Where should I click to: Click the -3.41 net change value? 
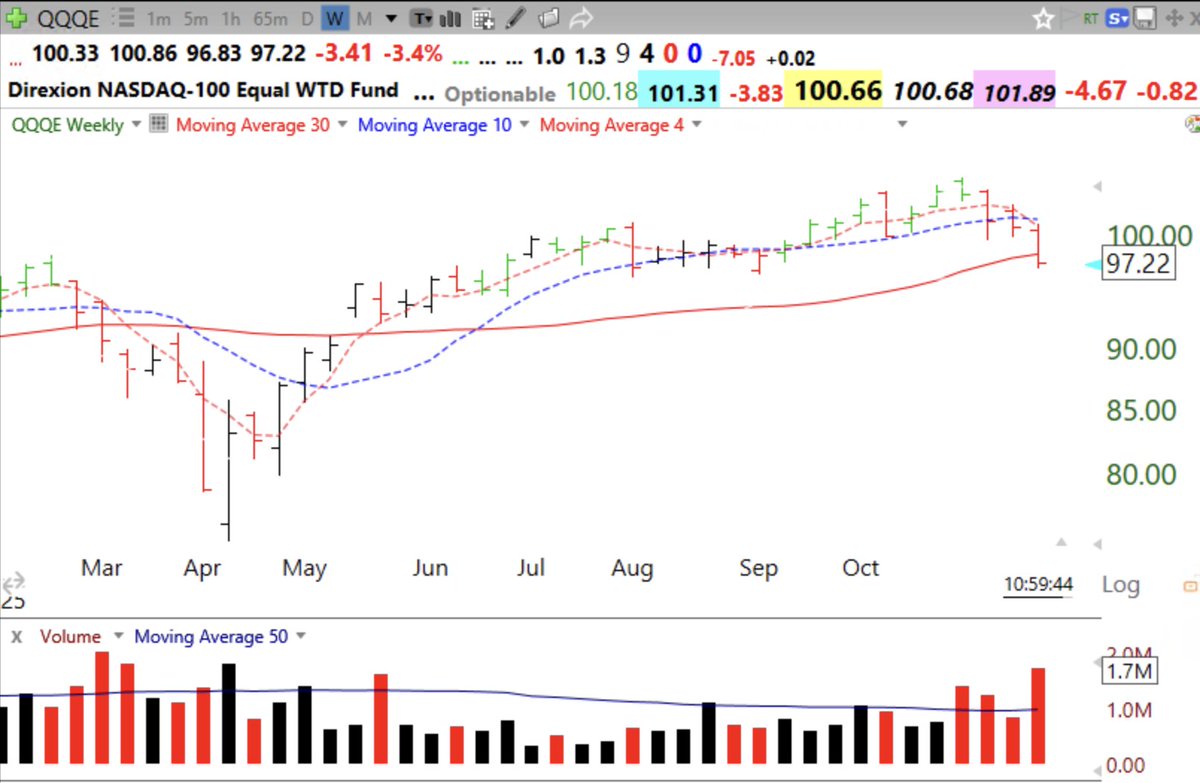(341, 53)
